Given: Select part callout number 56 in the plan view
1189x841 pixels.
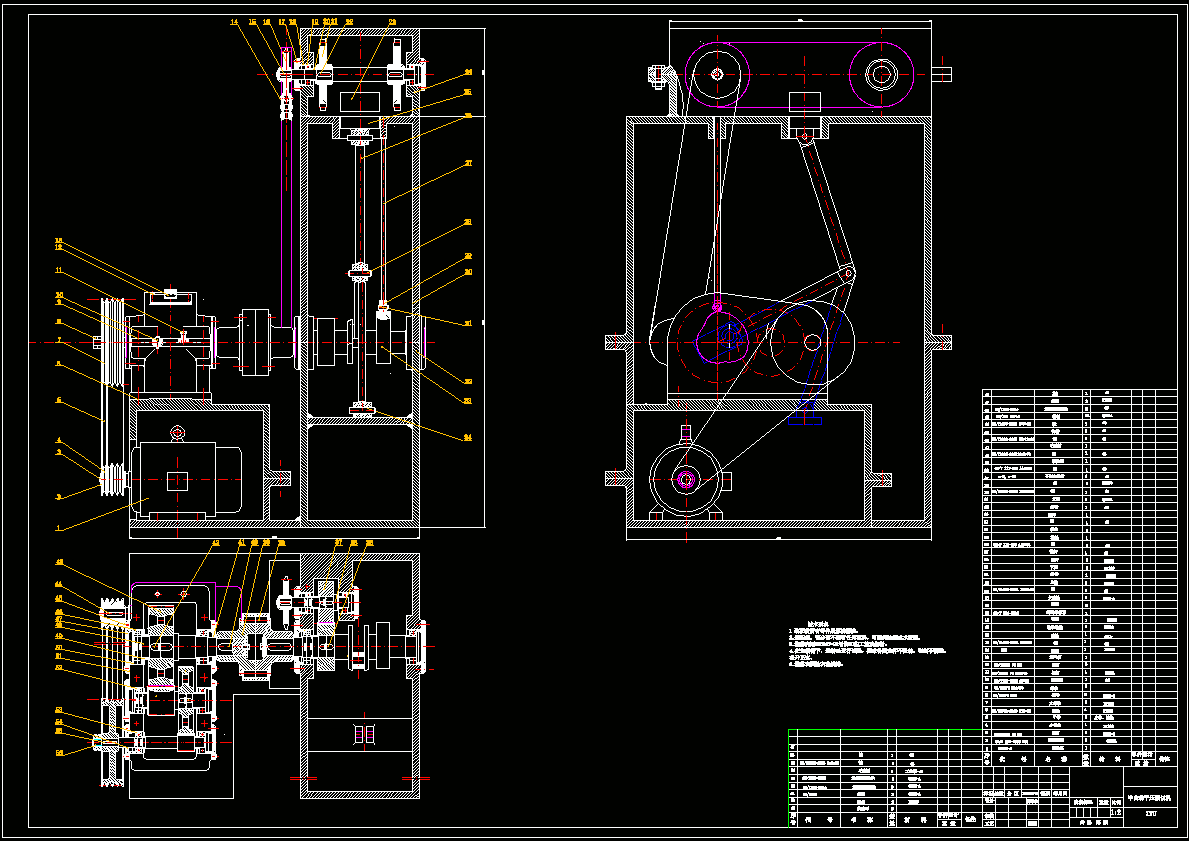Looking at the screenshot, I should coord(58,753).
